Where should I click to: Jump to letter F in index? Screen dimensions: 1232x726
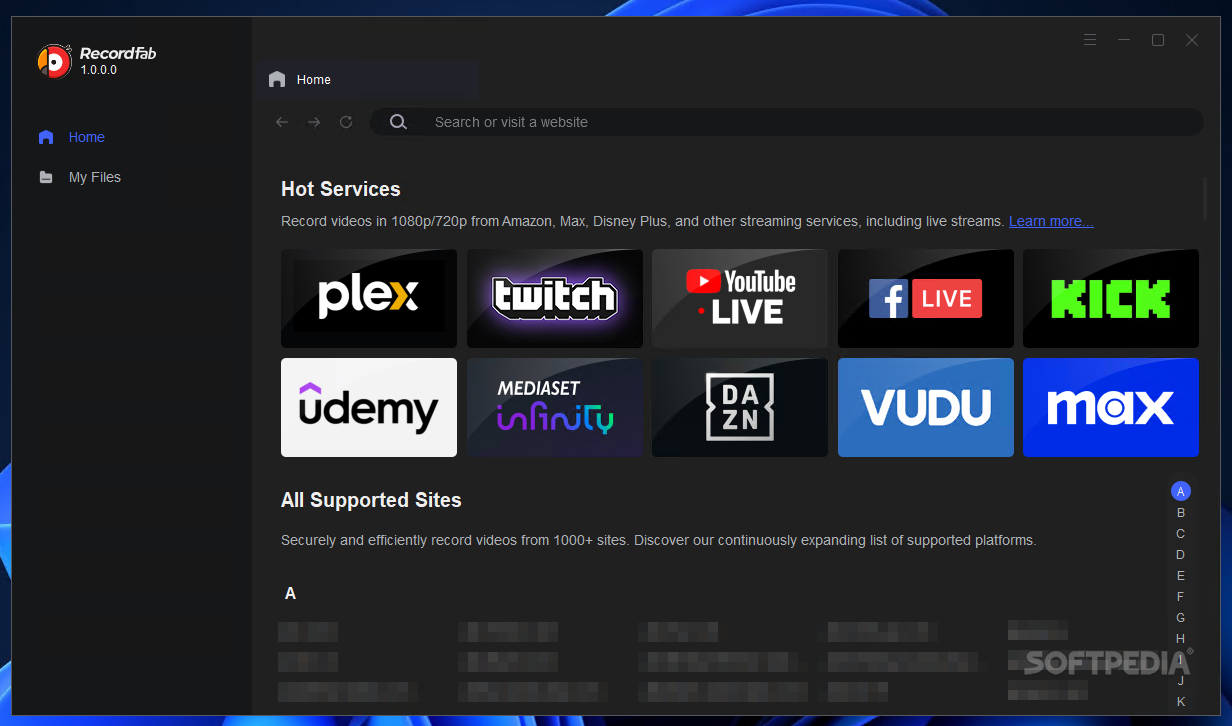point(1181,596)
